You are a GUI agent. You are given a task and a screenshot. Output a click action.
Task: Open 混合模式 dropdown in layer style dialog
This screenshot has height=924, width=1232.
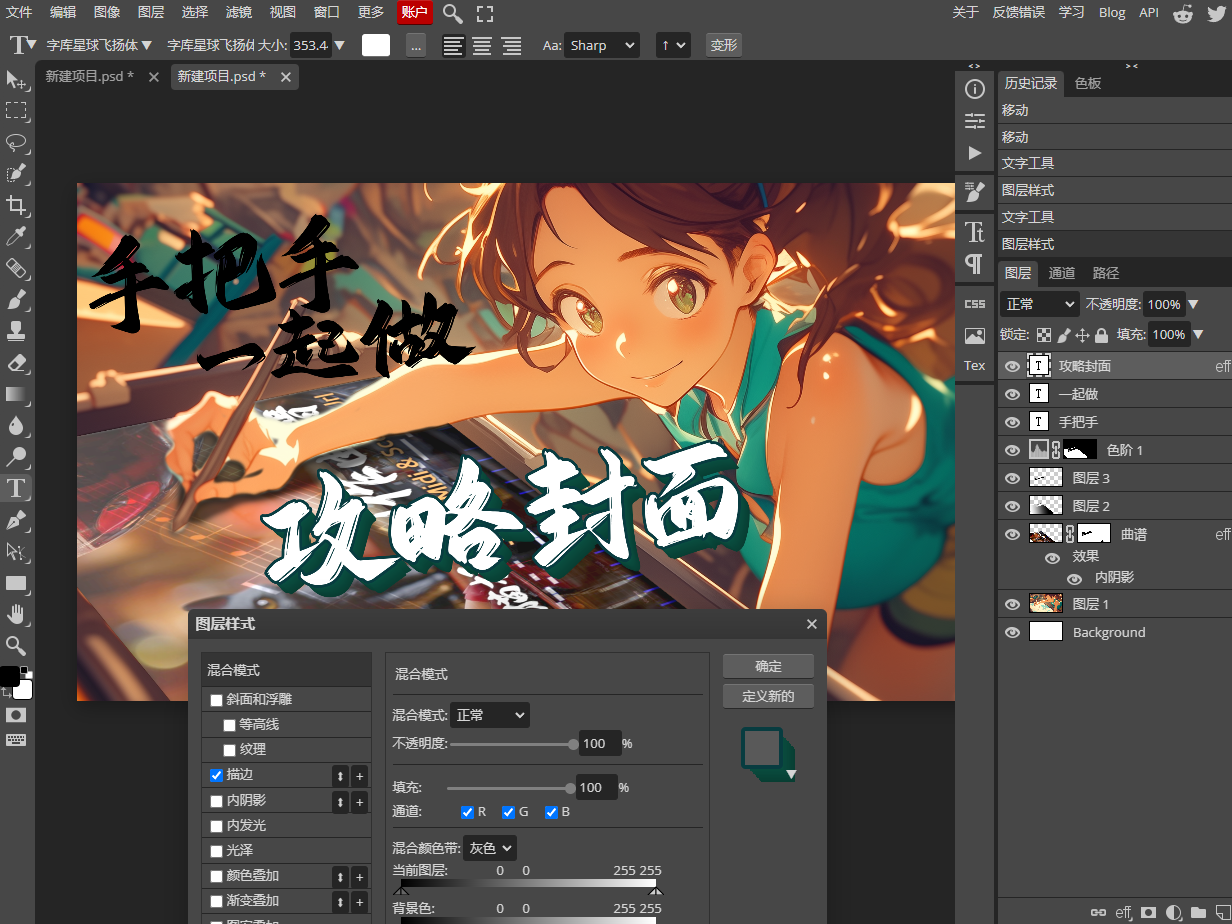pyautogui.click(x=489, y=715)
